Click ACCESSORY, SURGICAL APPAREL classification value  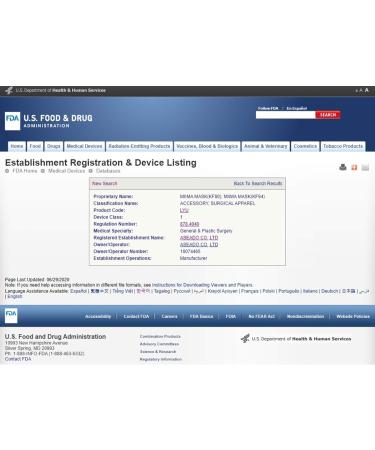218,203
